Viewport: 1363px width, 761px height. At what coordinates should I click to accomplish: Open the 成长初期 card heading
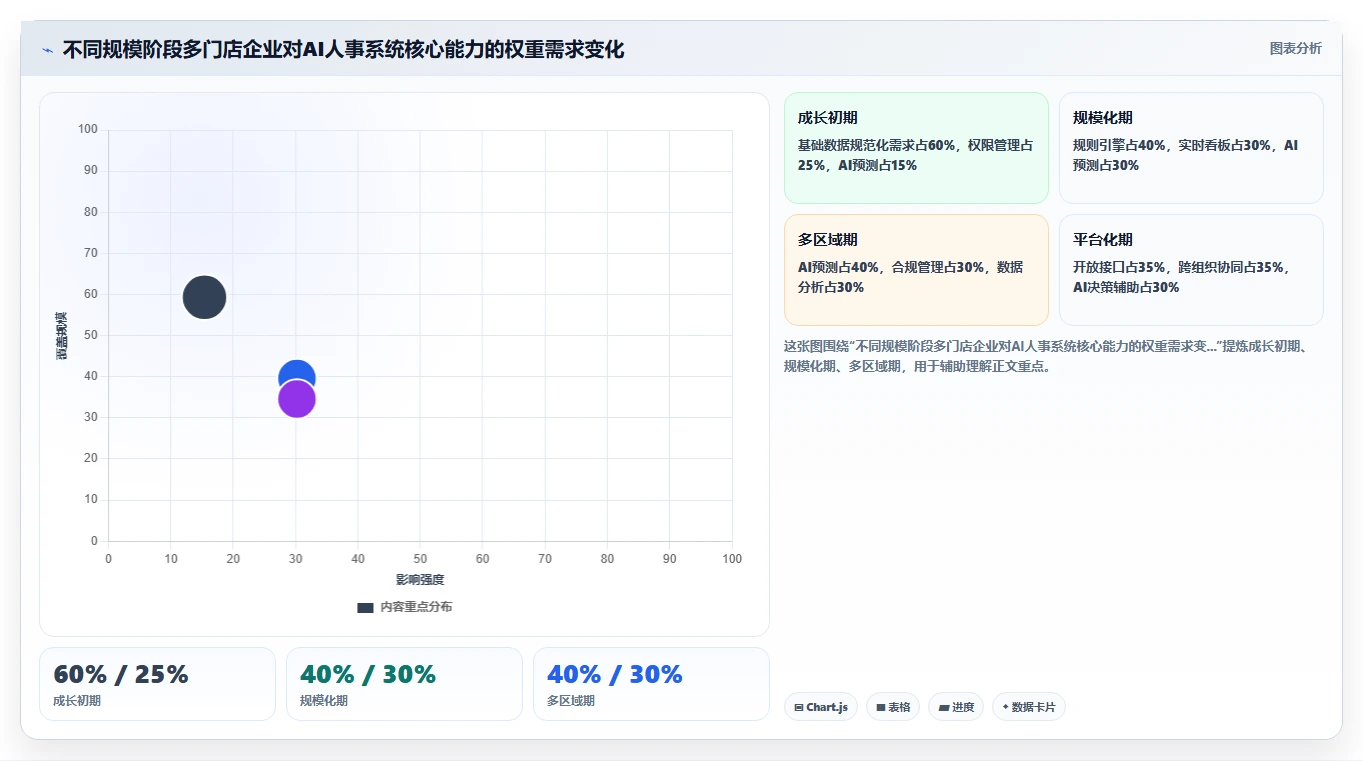click(x=827, y=118)
